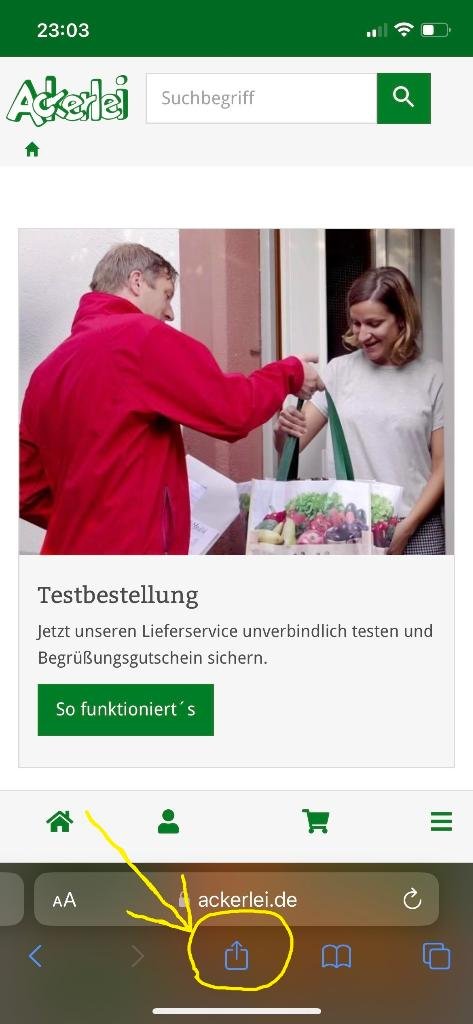Tap the home icon in bottom navigation
Image resolution: width=473 pixels, height=1024 pixels.
tap(59, 821)
